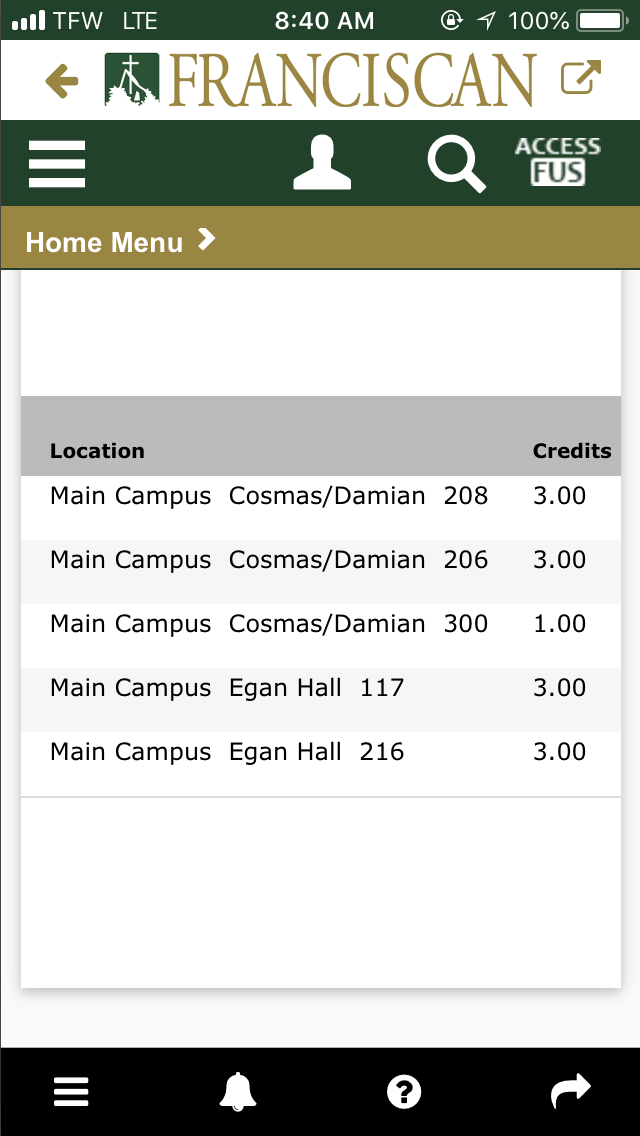The height and width of the screenshot is (1136, 640).
Task: Tap the share arrow icon
Action: pos(571,1092)
